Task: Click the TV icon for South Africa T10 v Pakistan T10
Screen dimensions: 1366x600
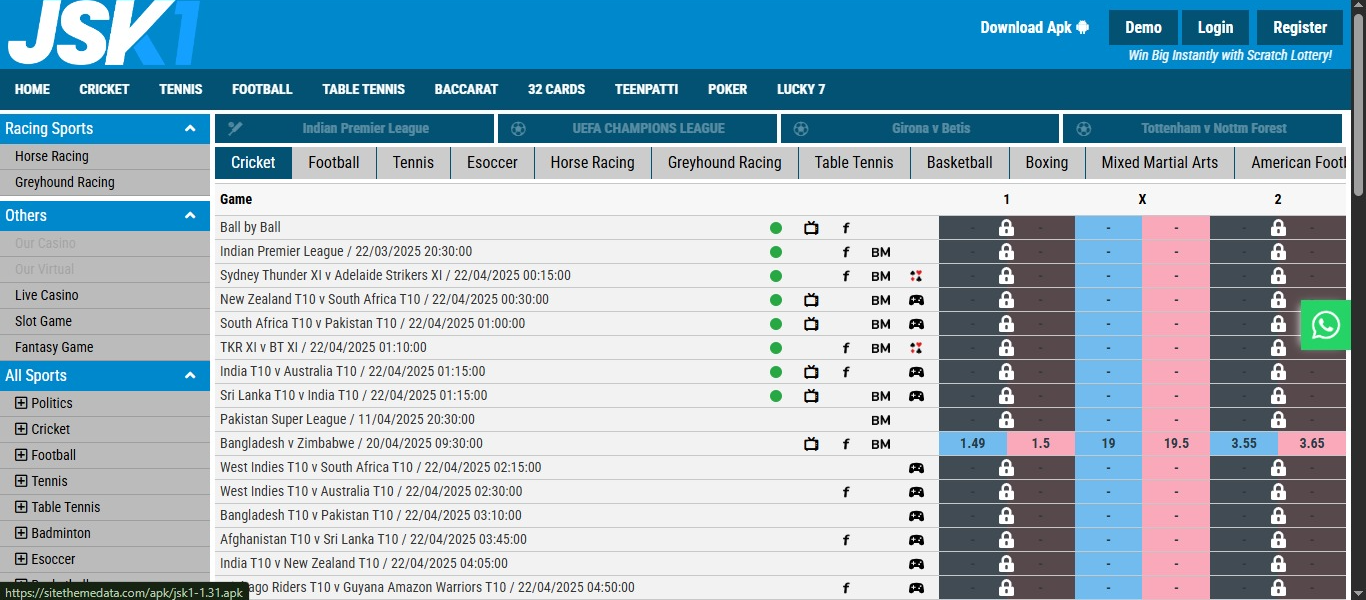Action: click(x=811, y=324)
